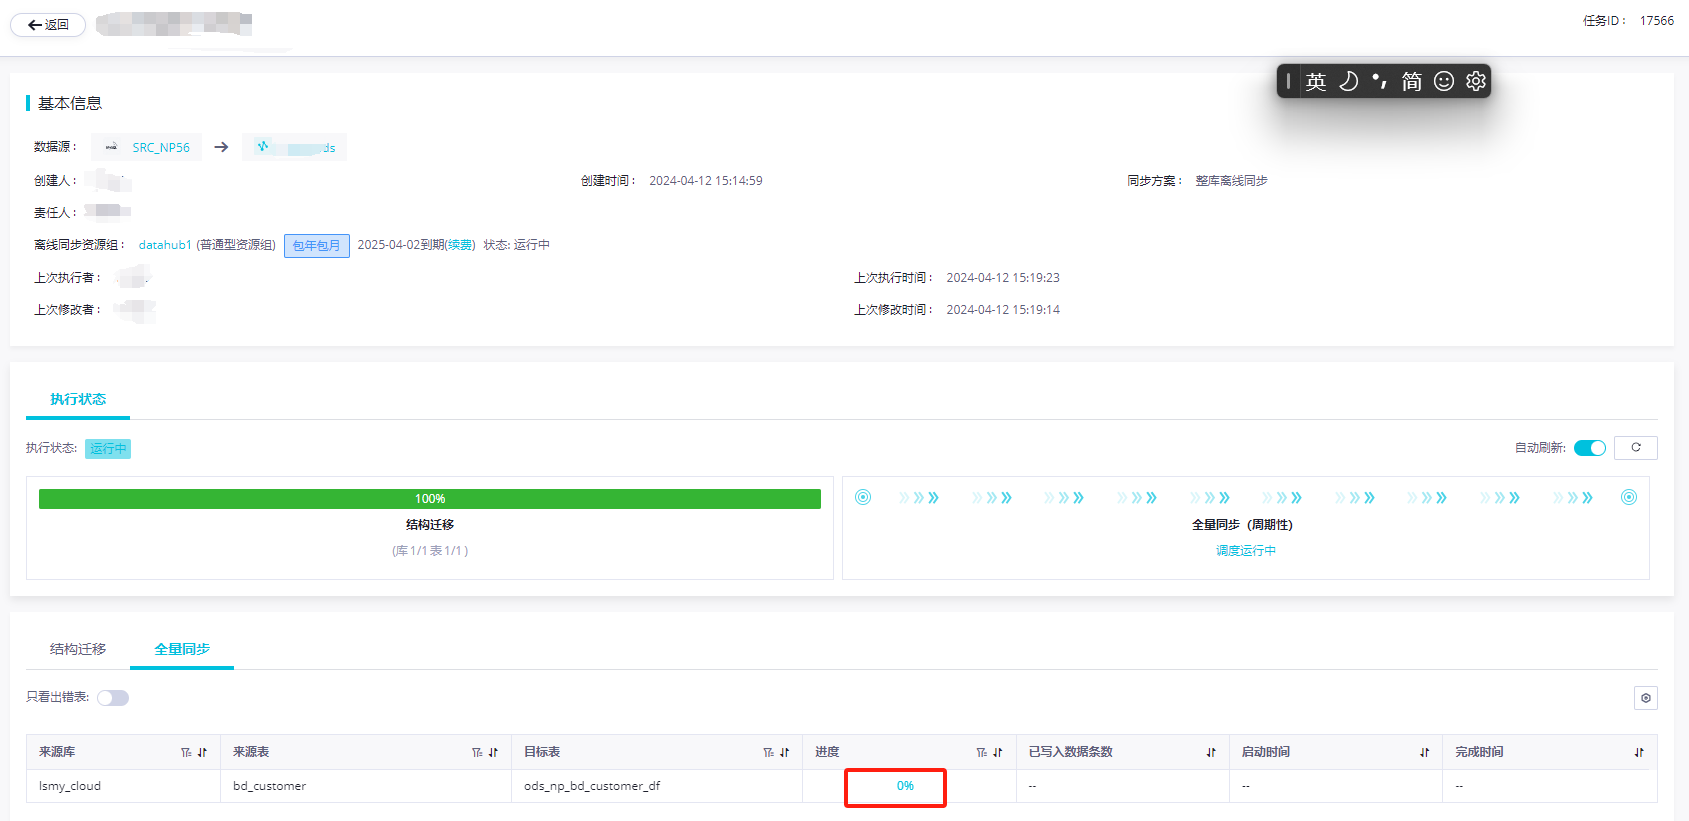Open the filter on the 目标表 column

tap(768, 753)
